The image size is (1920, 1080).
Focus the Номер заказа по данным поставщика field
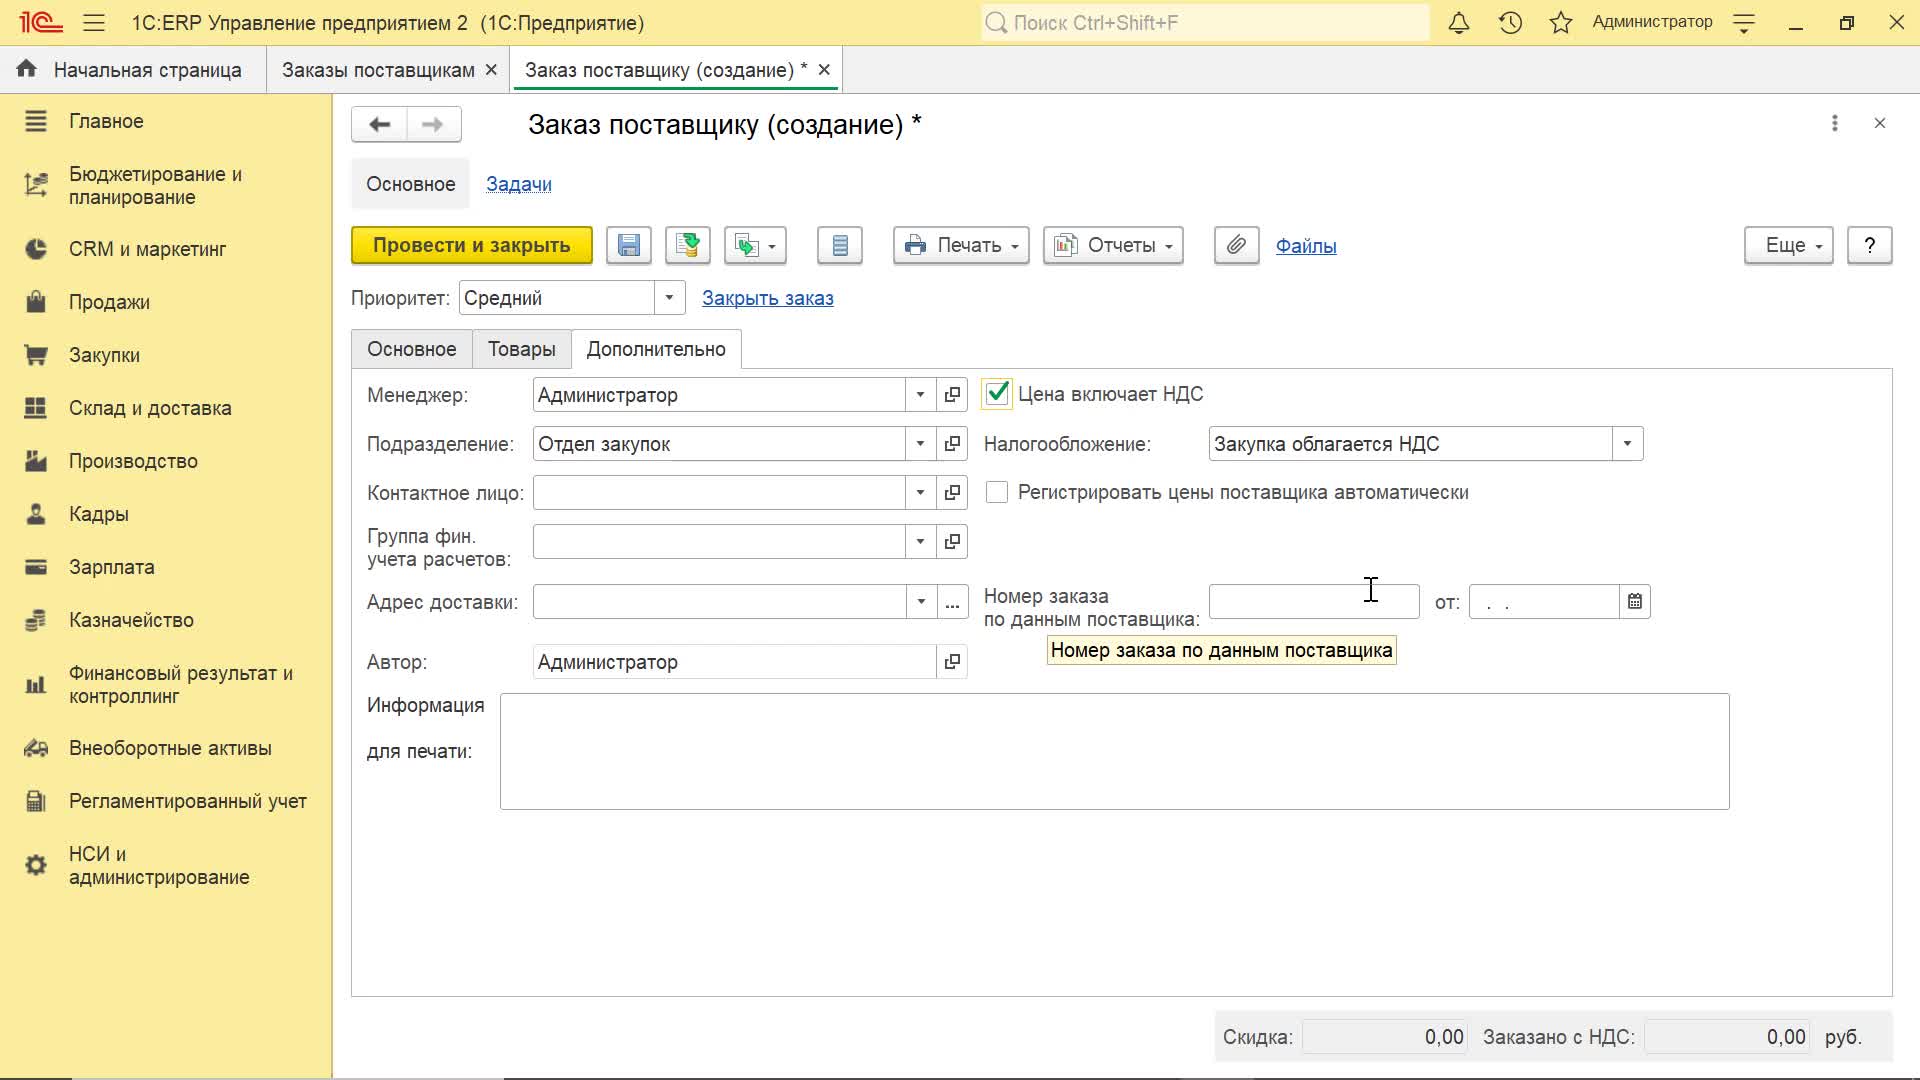click(x=1314, y=602)
